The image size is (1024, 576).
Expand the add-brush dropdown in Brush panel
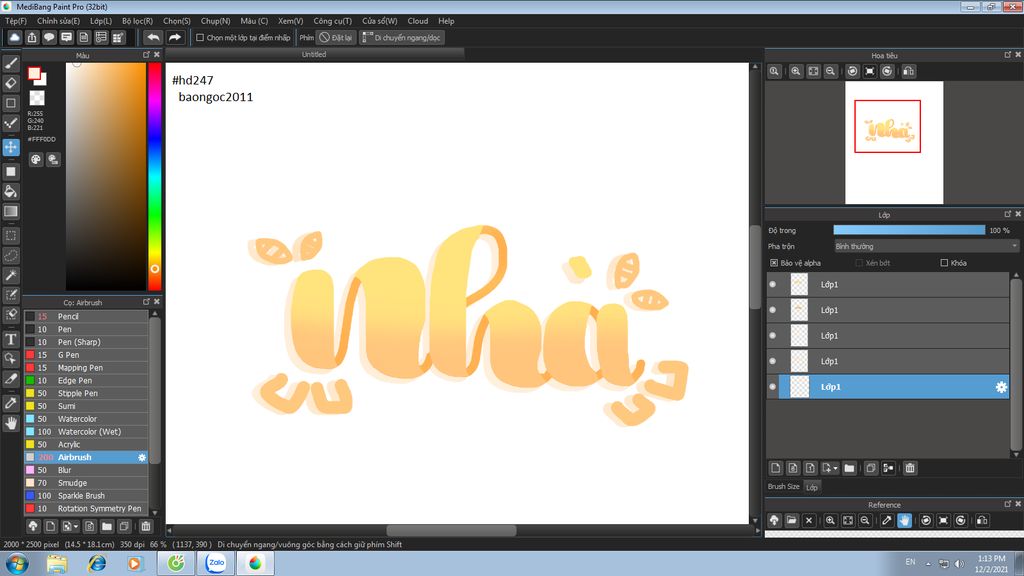[70, 526]
